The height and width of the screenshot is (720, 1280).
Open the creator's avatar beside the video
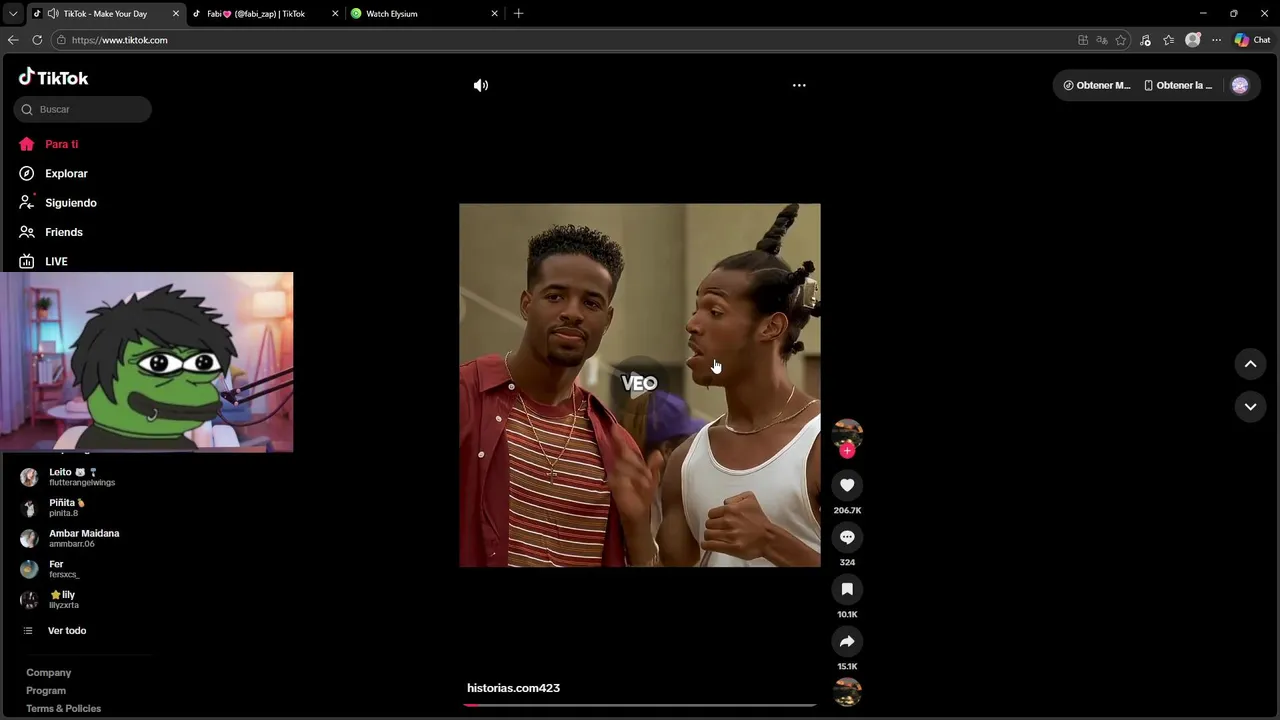pyautogui.click(x=847, y=433)
